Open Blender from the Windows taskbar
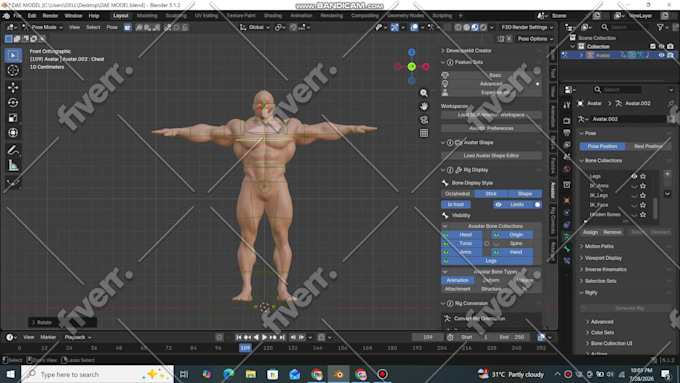This screenshot has width=680, height=383. [338, 374]
